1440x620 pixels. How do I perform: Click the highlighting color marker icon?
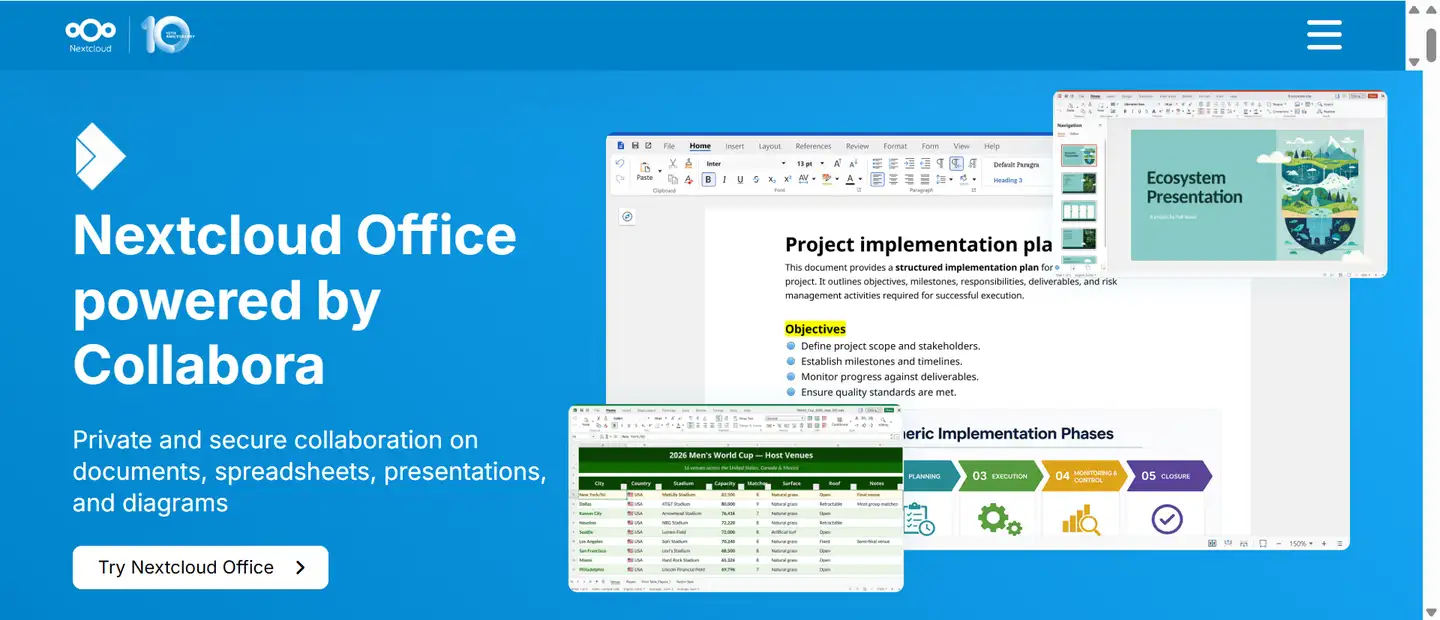(x=828, y=180)
